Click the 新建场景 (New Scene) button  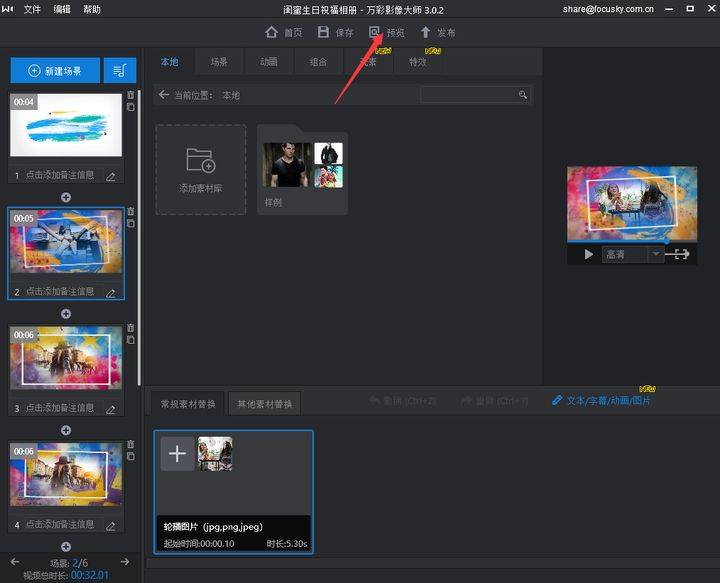(55, 70)
